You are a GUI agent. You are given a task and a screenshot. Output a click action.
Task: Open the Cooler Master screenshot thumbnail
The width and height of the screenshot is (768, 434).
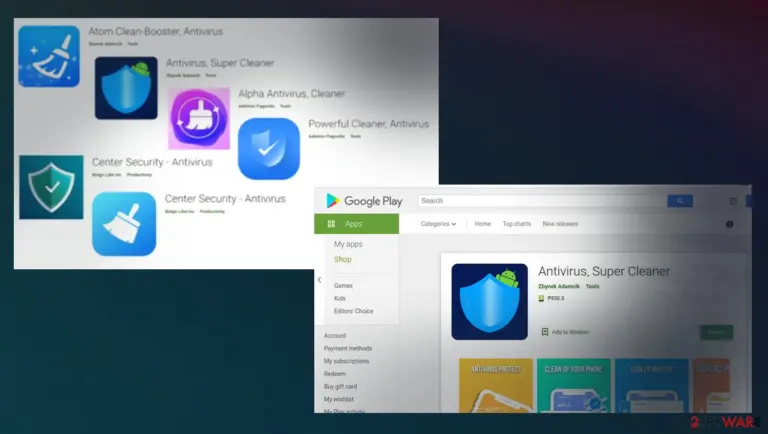(x=652, y=386)
